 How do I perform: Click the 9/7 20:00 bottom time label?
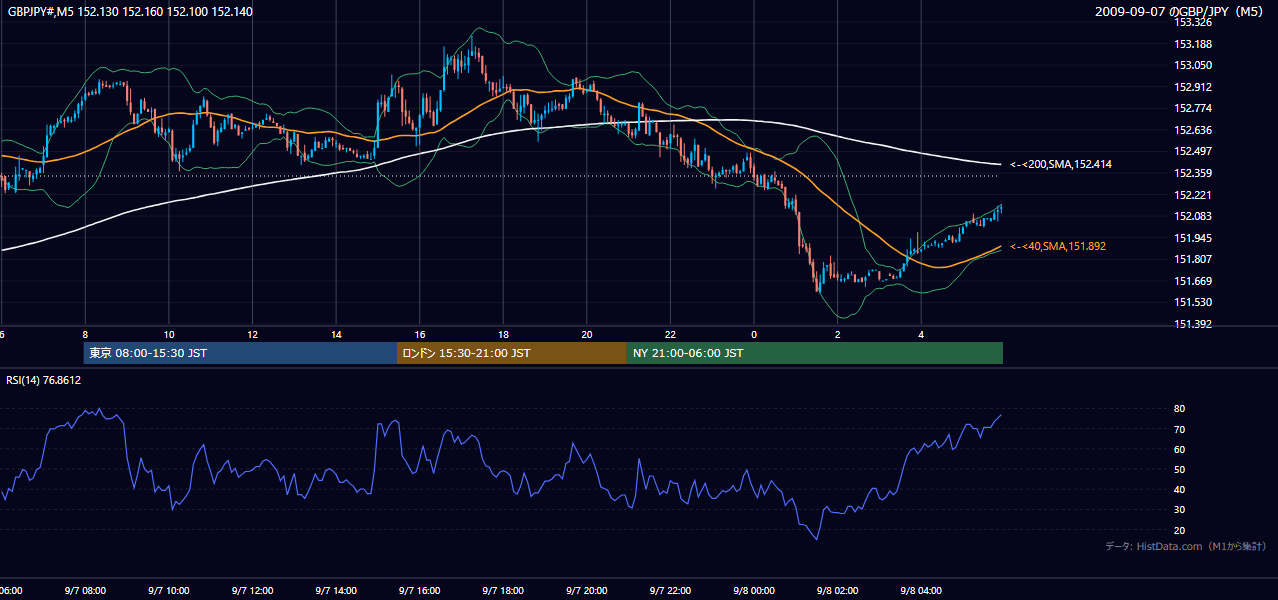point(587,591)
